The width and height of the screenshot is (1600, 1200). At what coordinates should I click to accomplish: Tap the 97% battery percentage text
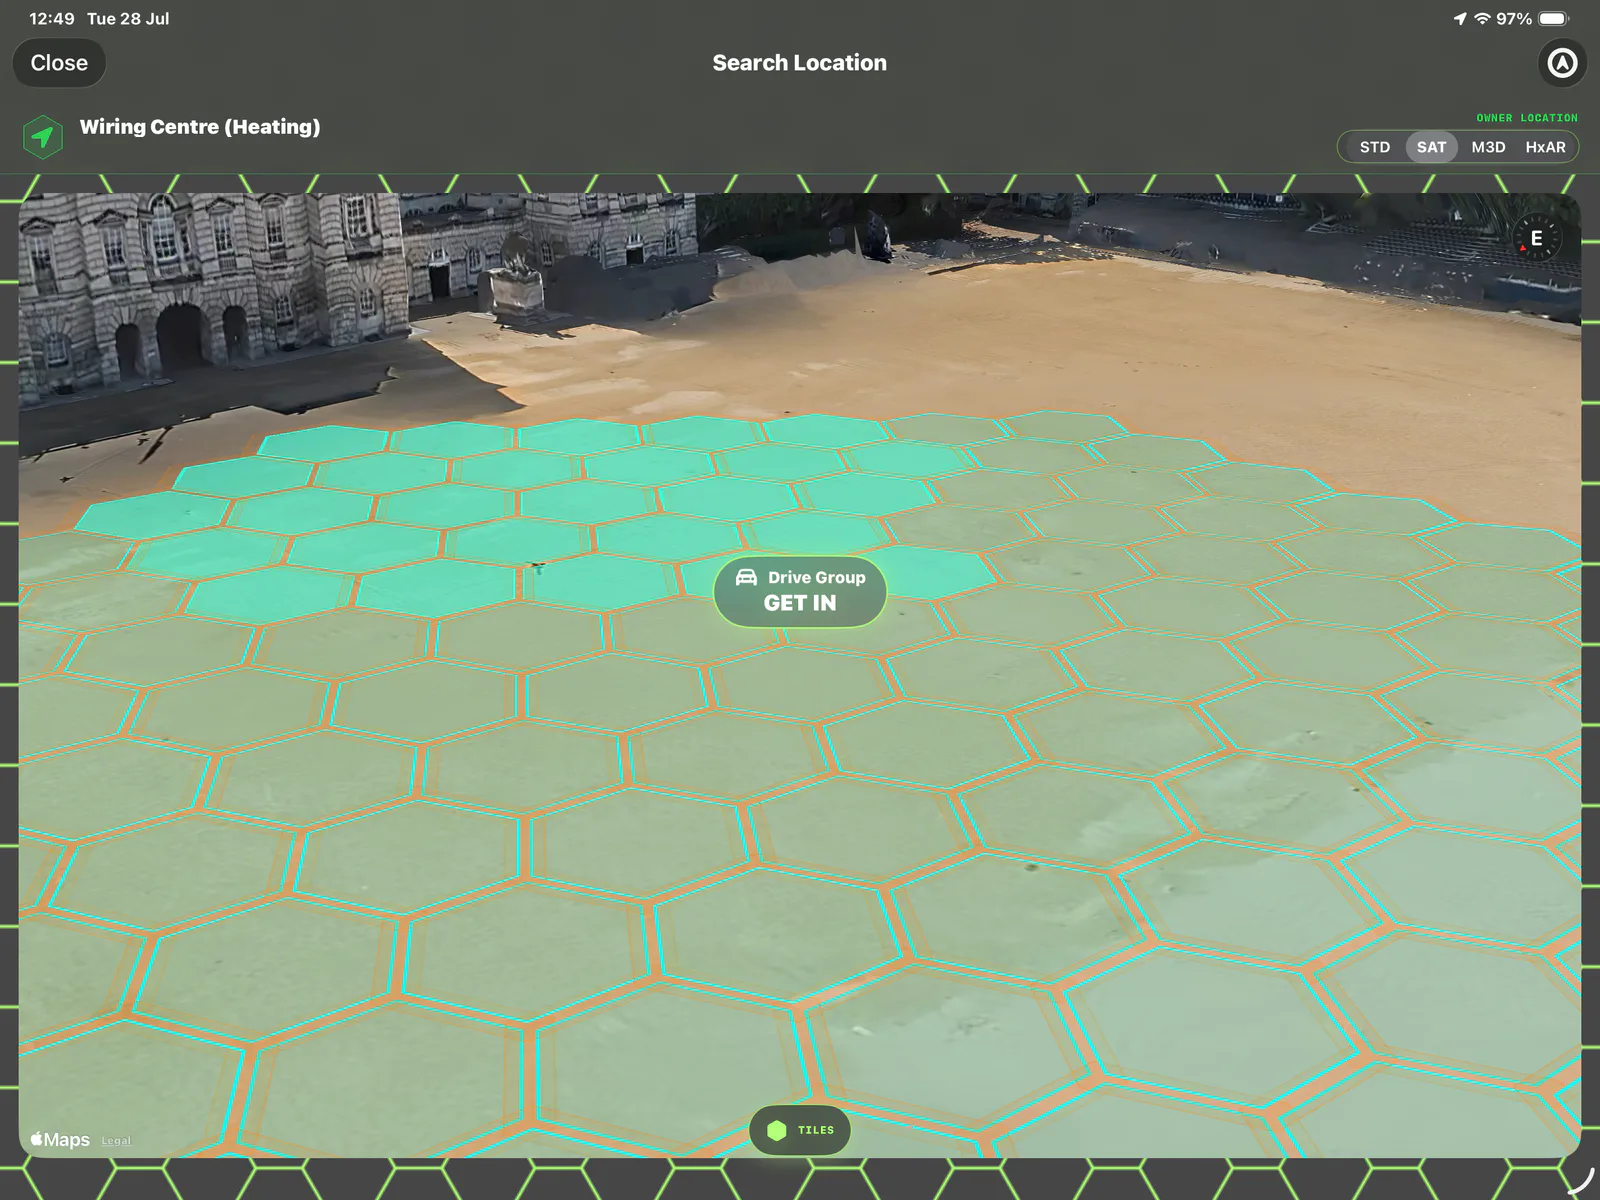point(1514,19)
